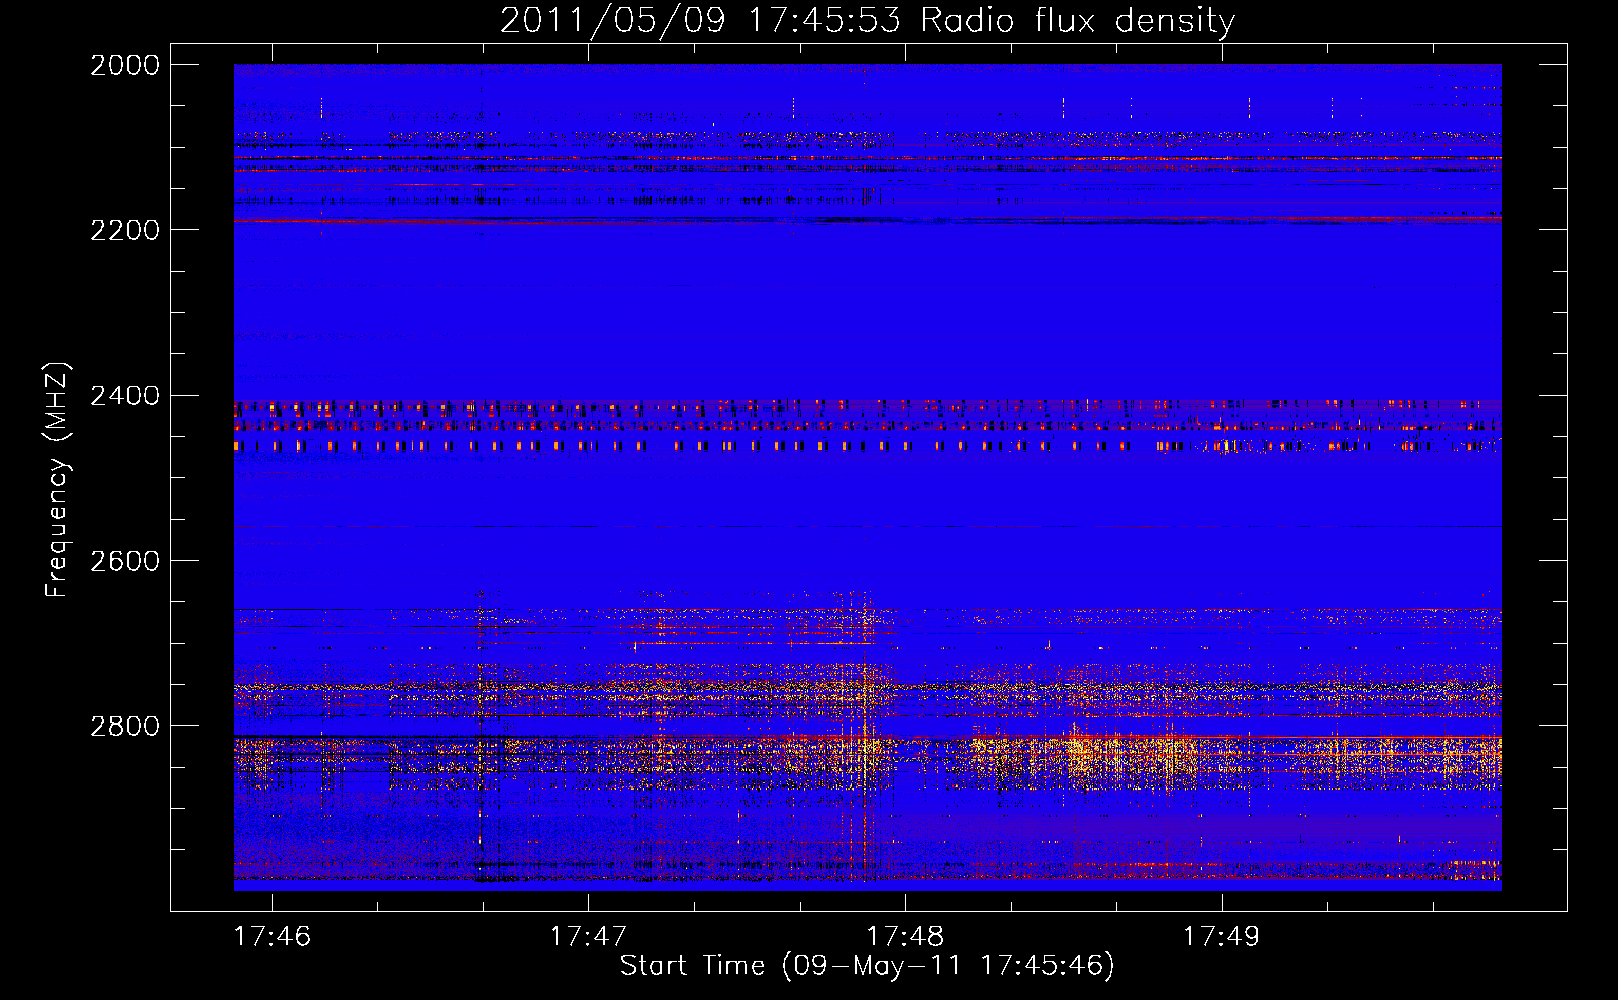Viewport: 1618px width, 1000px height.
Task: Select the "Frequency (MHZ)" y-axis label
Action: click(57, 480)
